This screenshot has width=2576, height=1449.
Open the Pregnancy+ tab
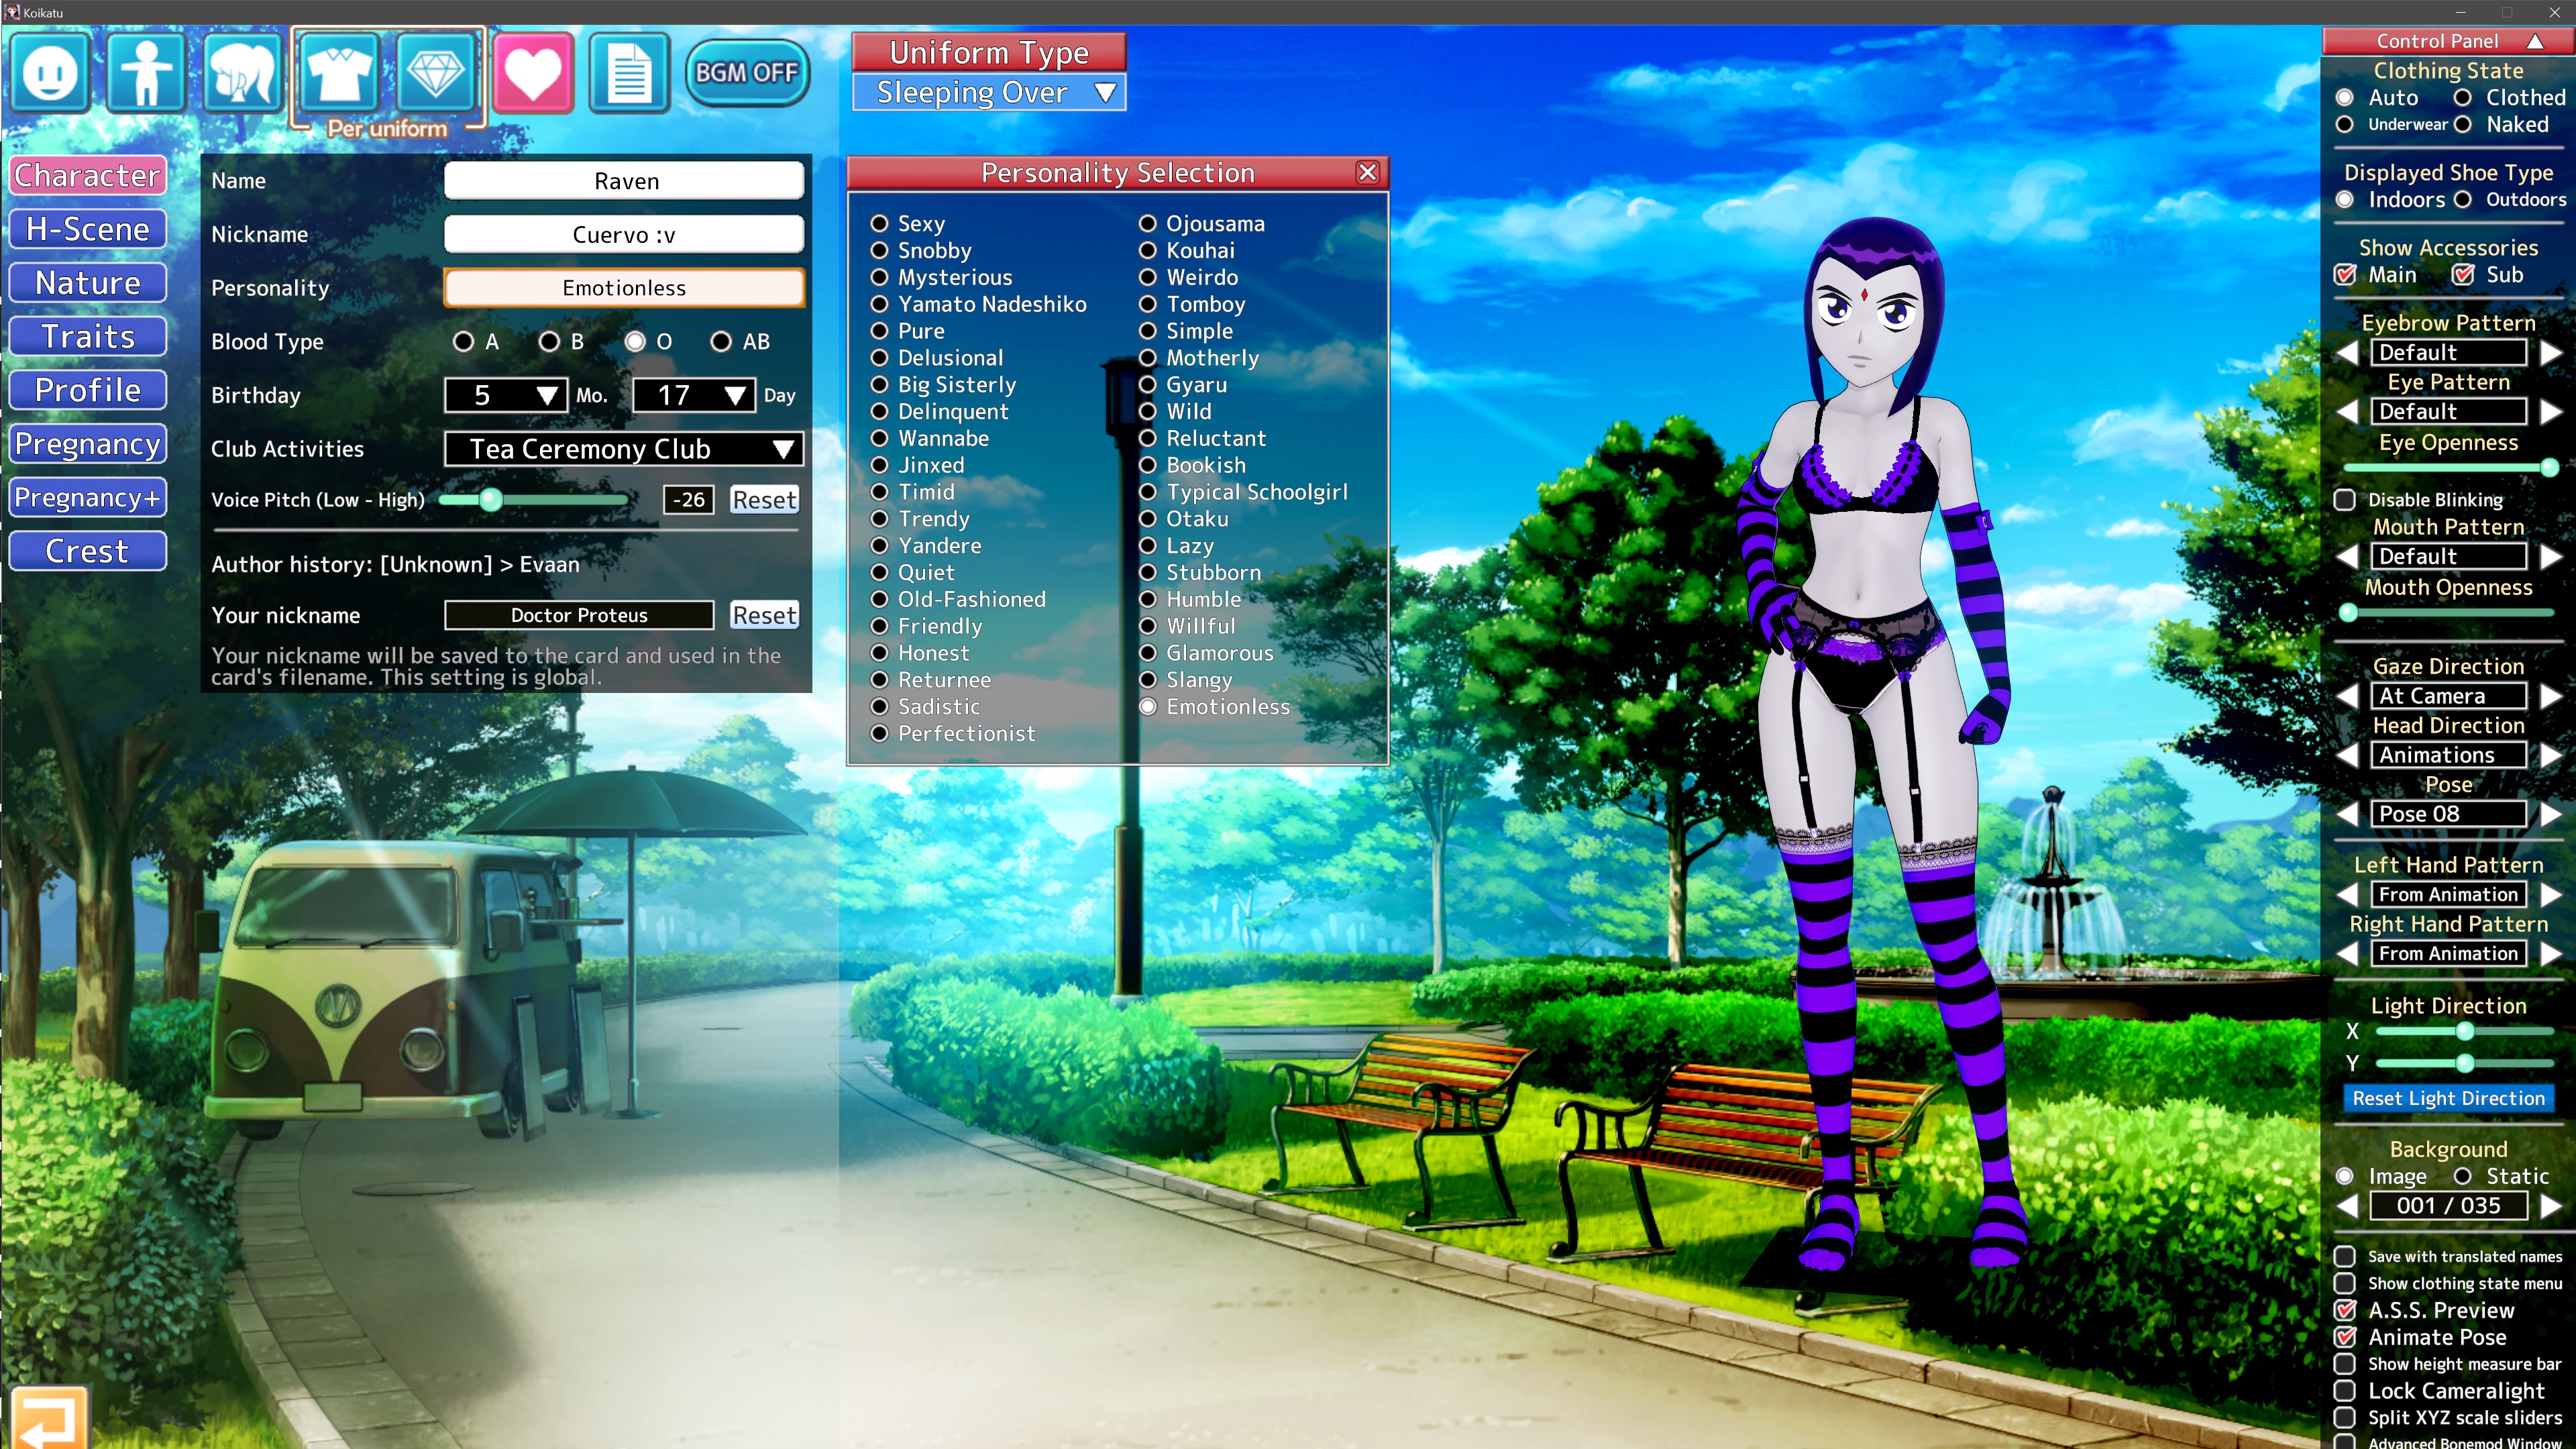pos(87,497)
